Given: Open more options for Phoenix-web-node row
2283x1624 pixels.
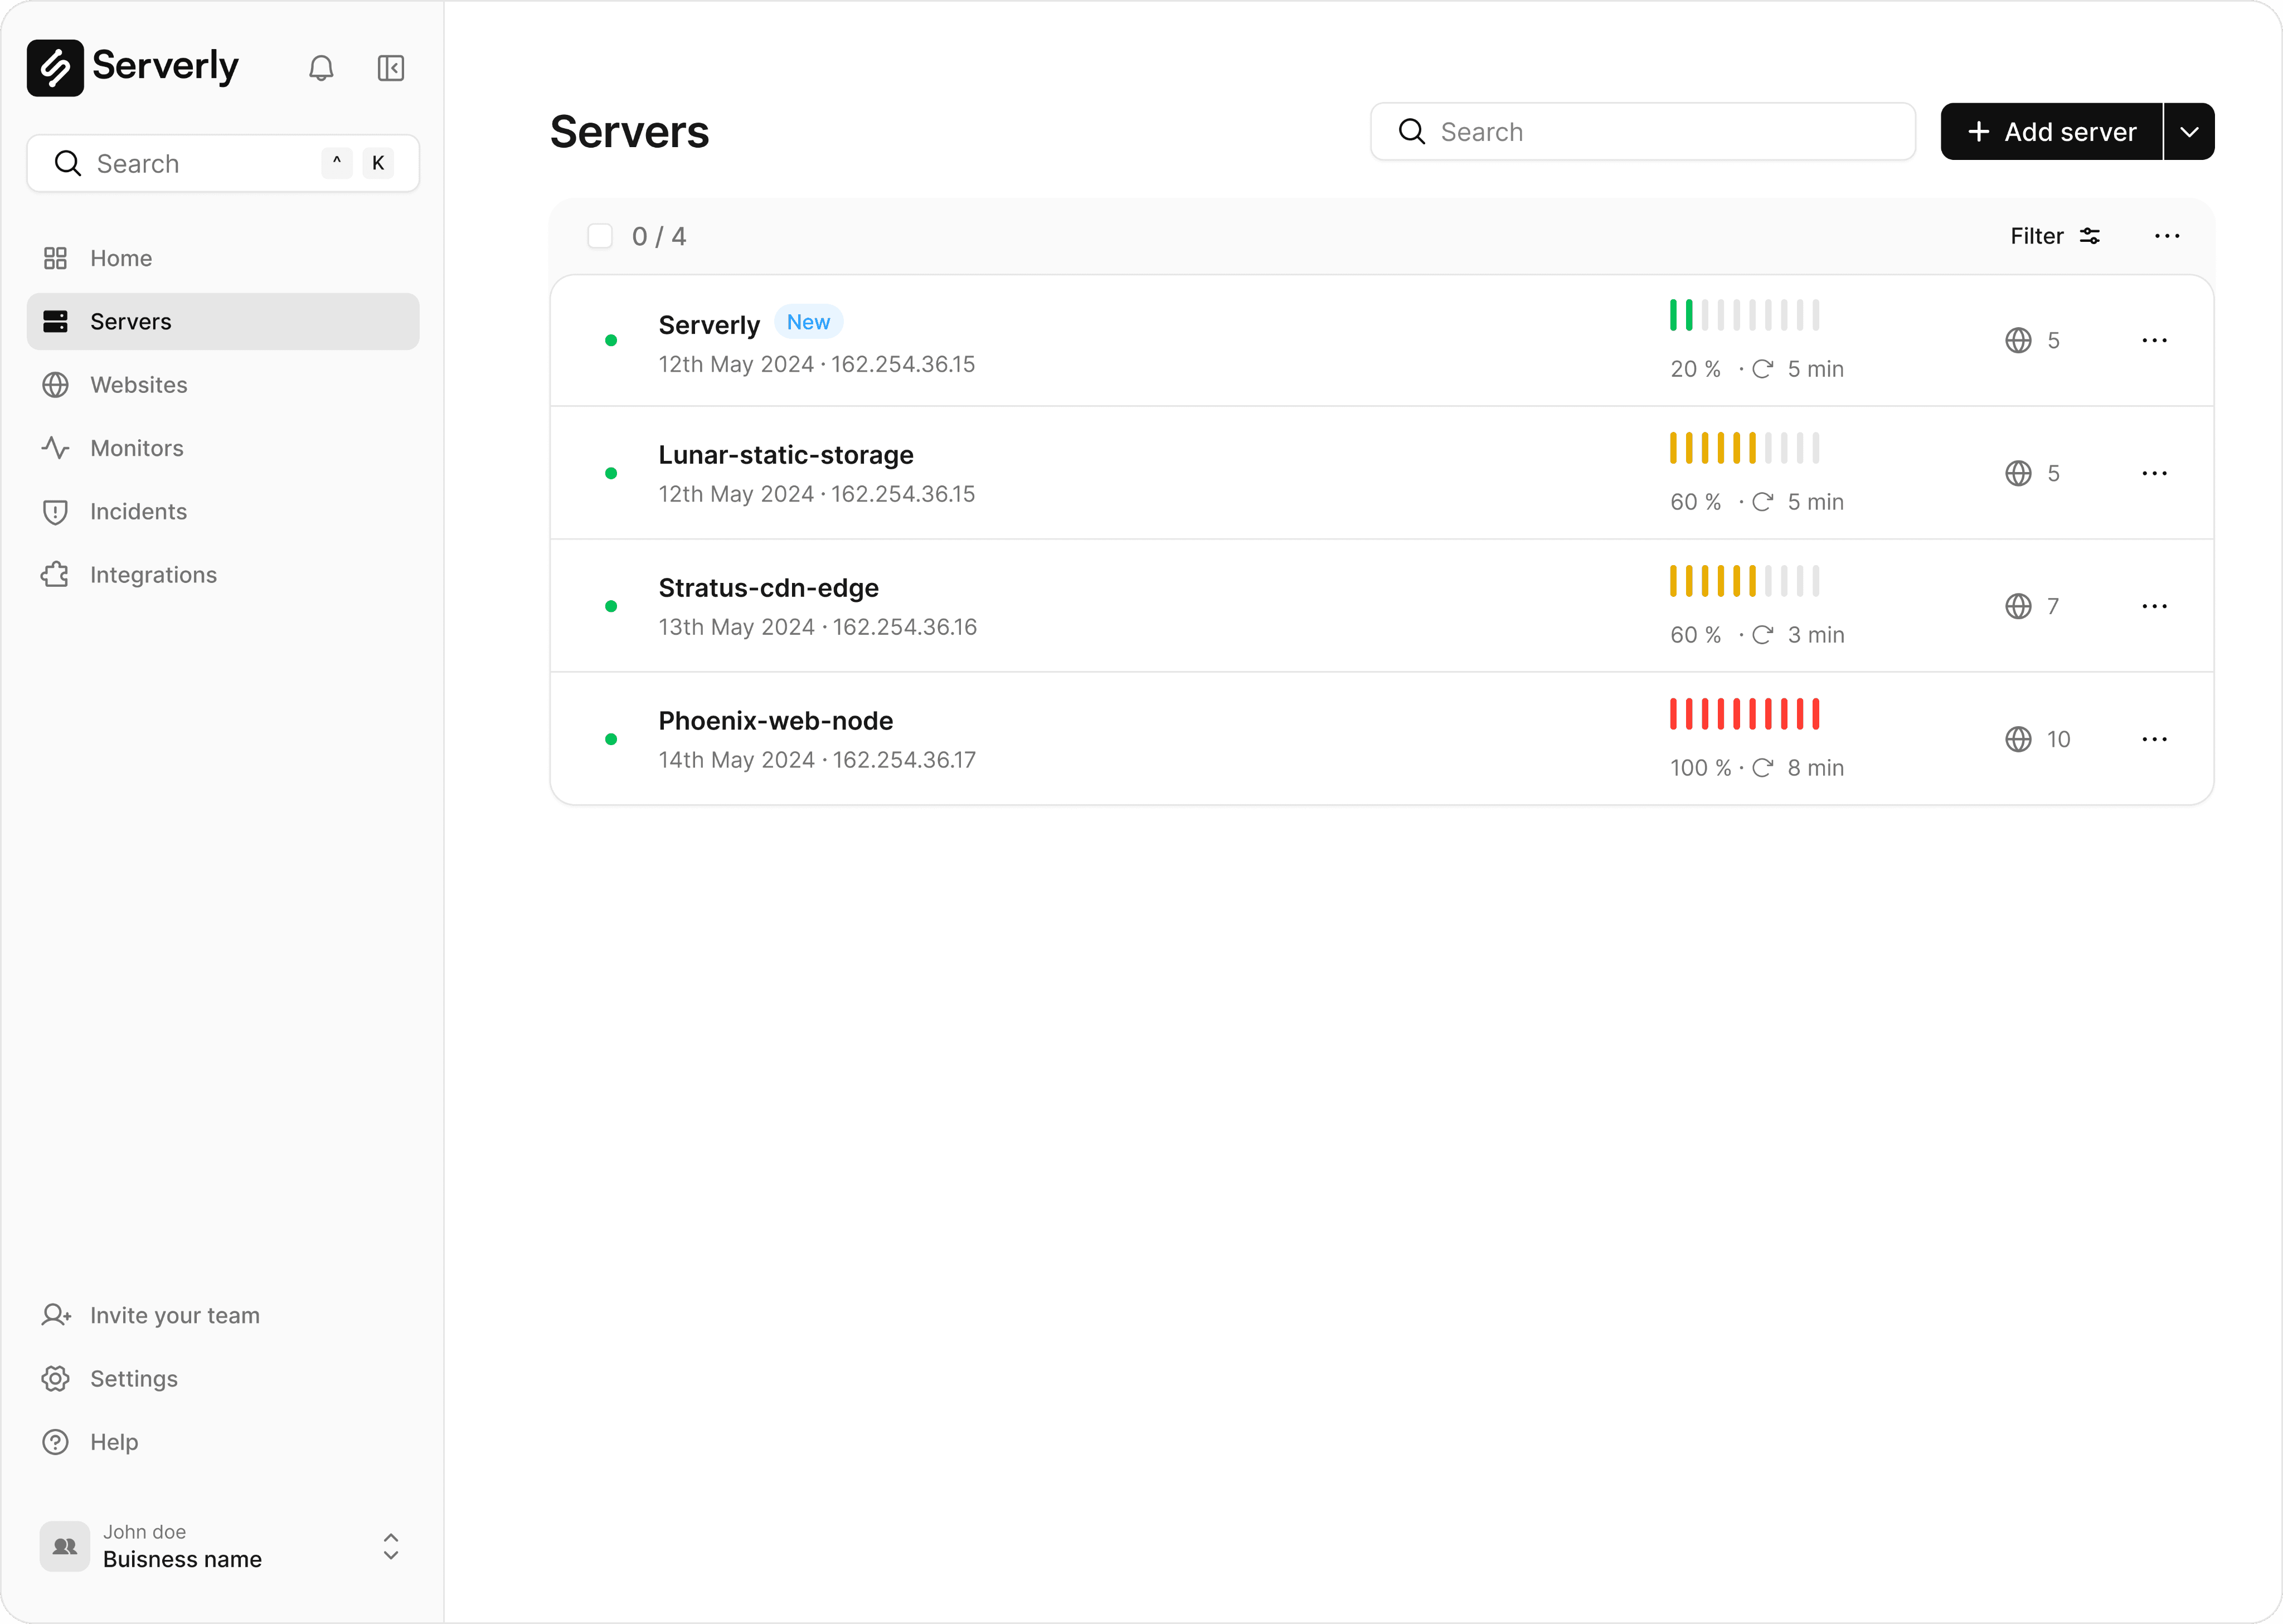Looking at the screenshot, I should click(x=2154, y=739).
